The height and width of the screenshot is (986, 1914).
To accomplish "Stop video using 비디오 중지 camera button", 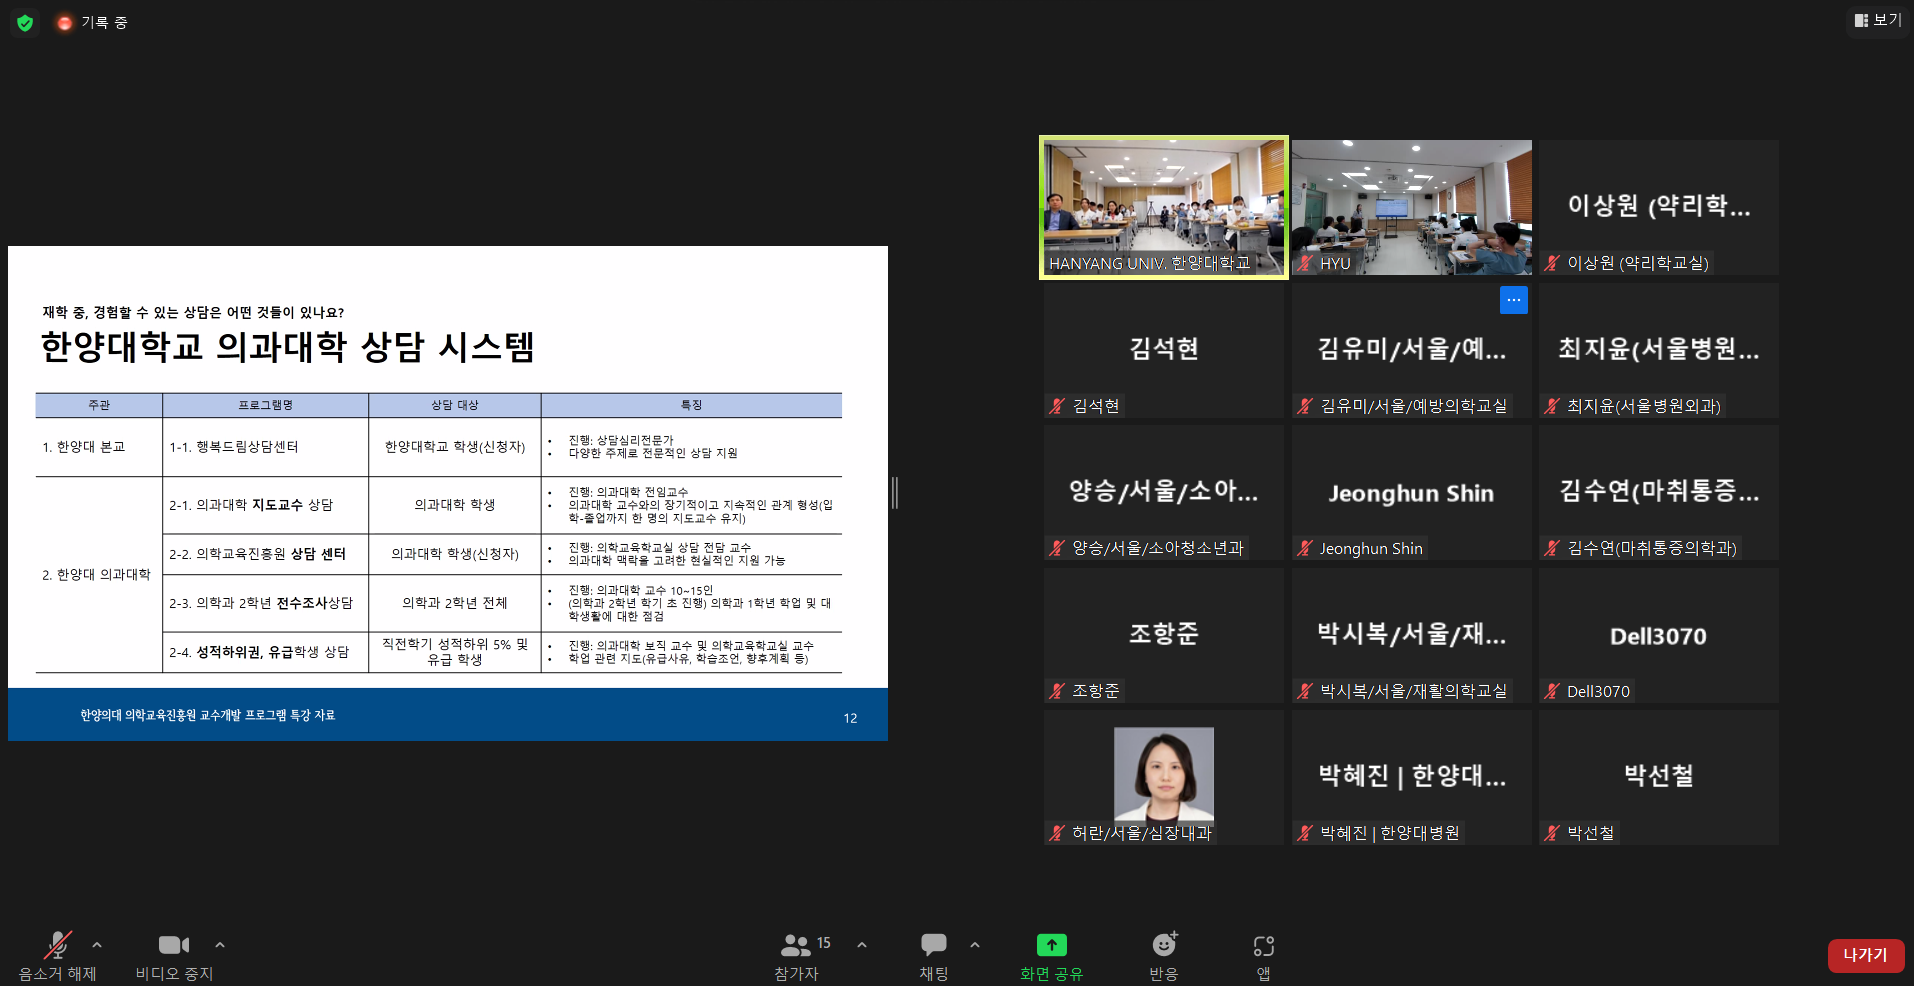I will (174, 945).
